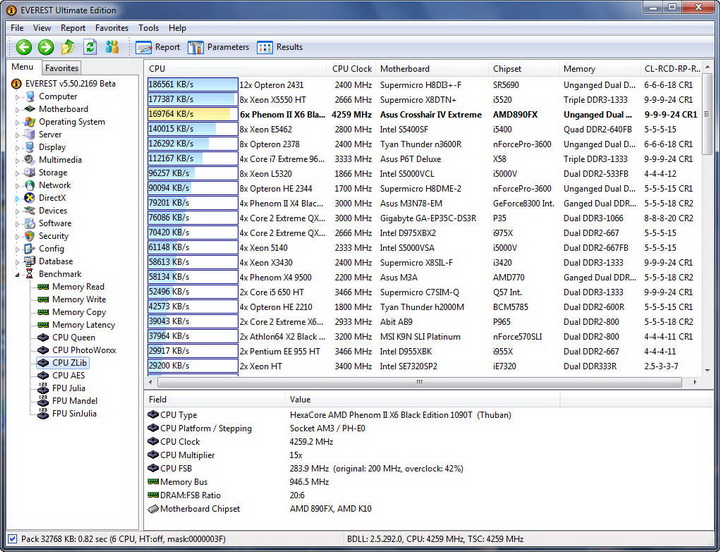The height and width of the screenshot is (552, 720).
Task: Open the View menu
Action: pyautogui.click(x=42, y=28)
